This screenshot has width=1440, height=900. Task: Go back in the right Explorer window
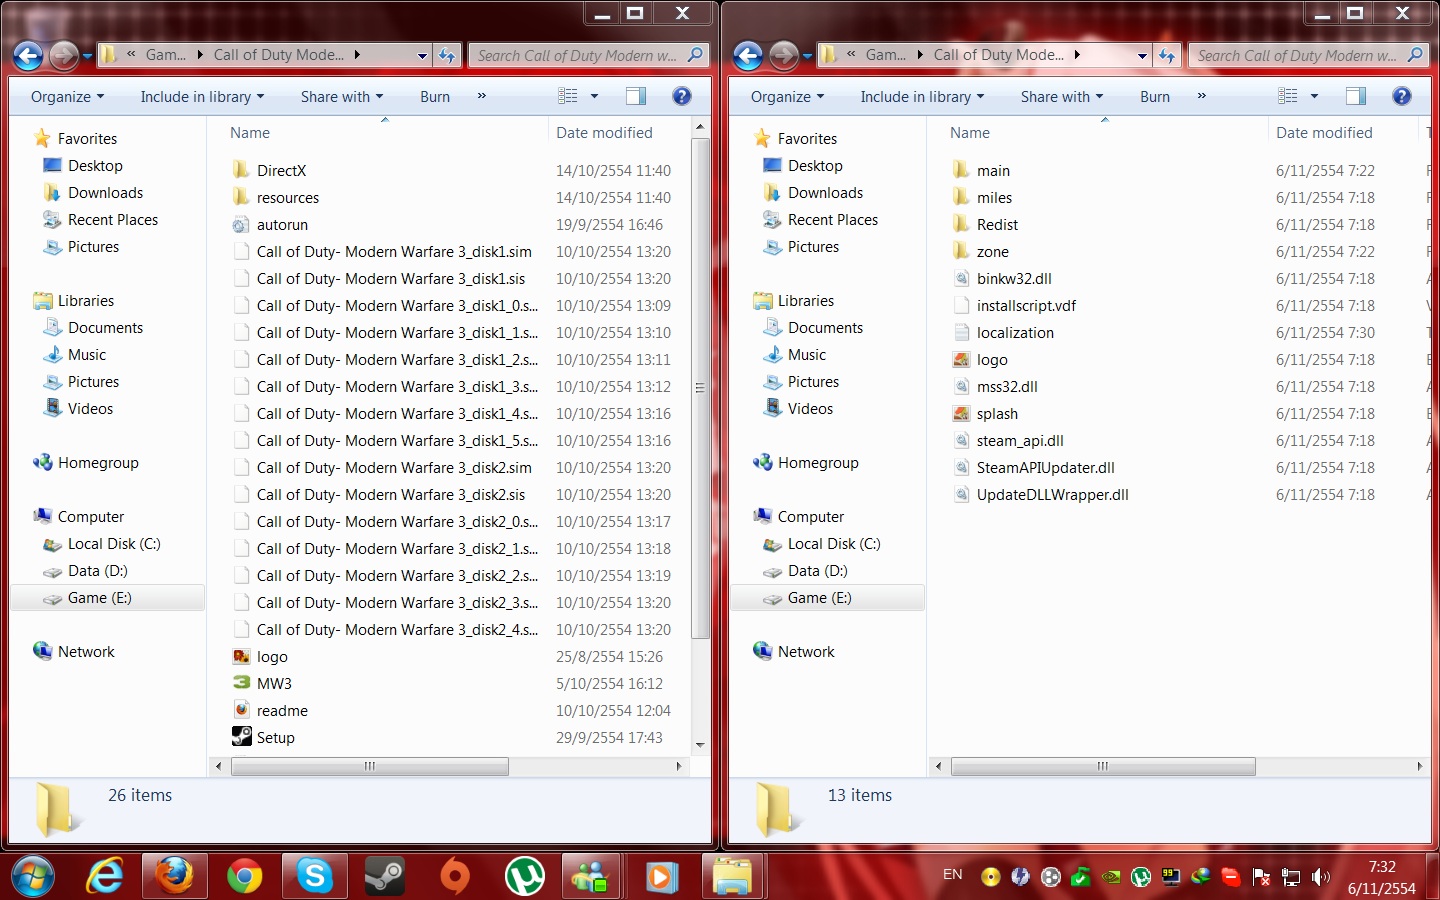[x=748, y=56]
